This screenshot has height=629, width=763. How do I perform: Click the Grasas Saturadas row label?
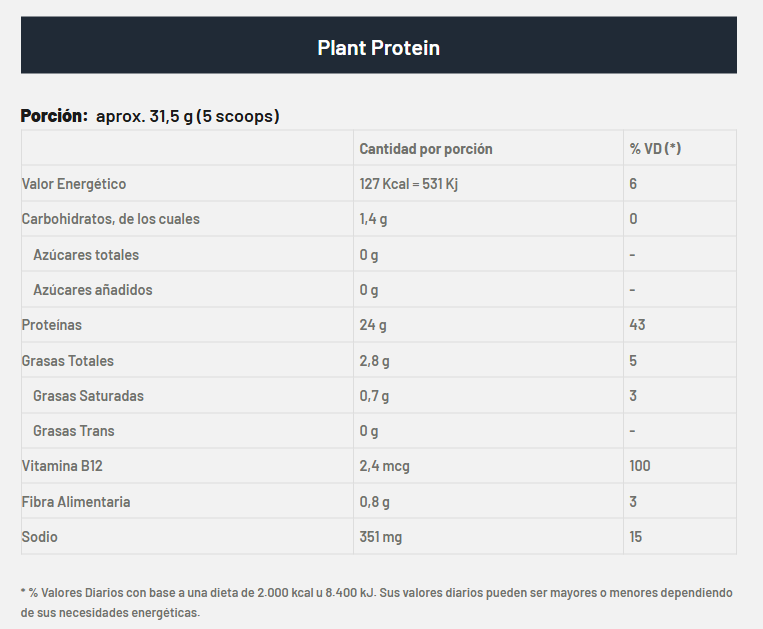[x=88, y=396]
